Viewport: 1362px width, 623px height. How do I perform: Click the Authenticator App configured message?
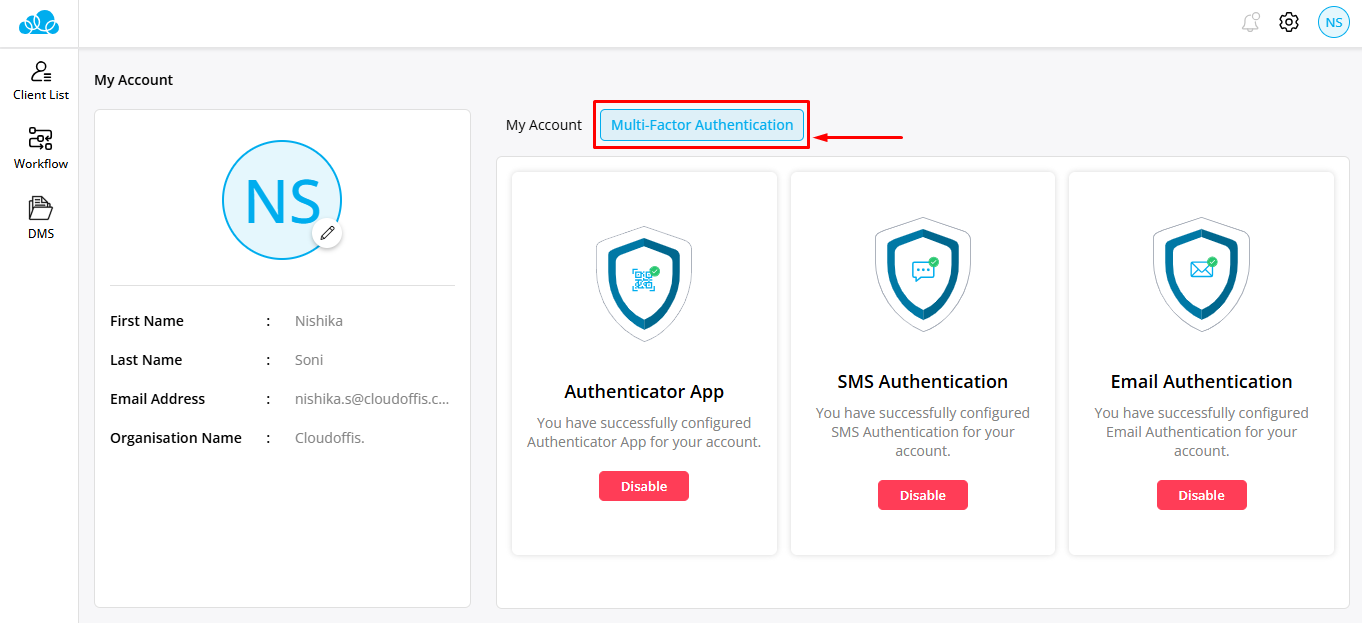tap(644, 432)
